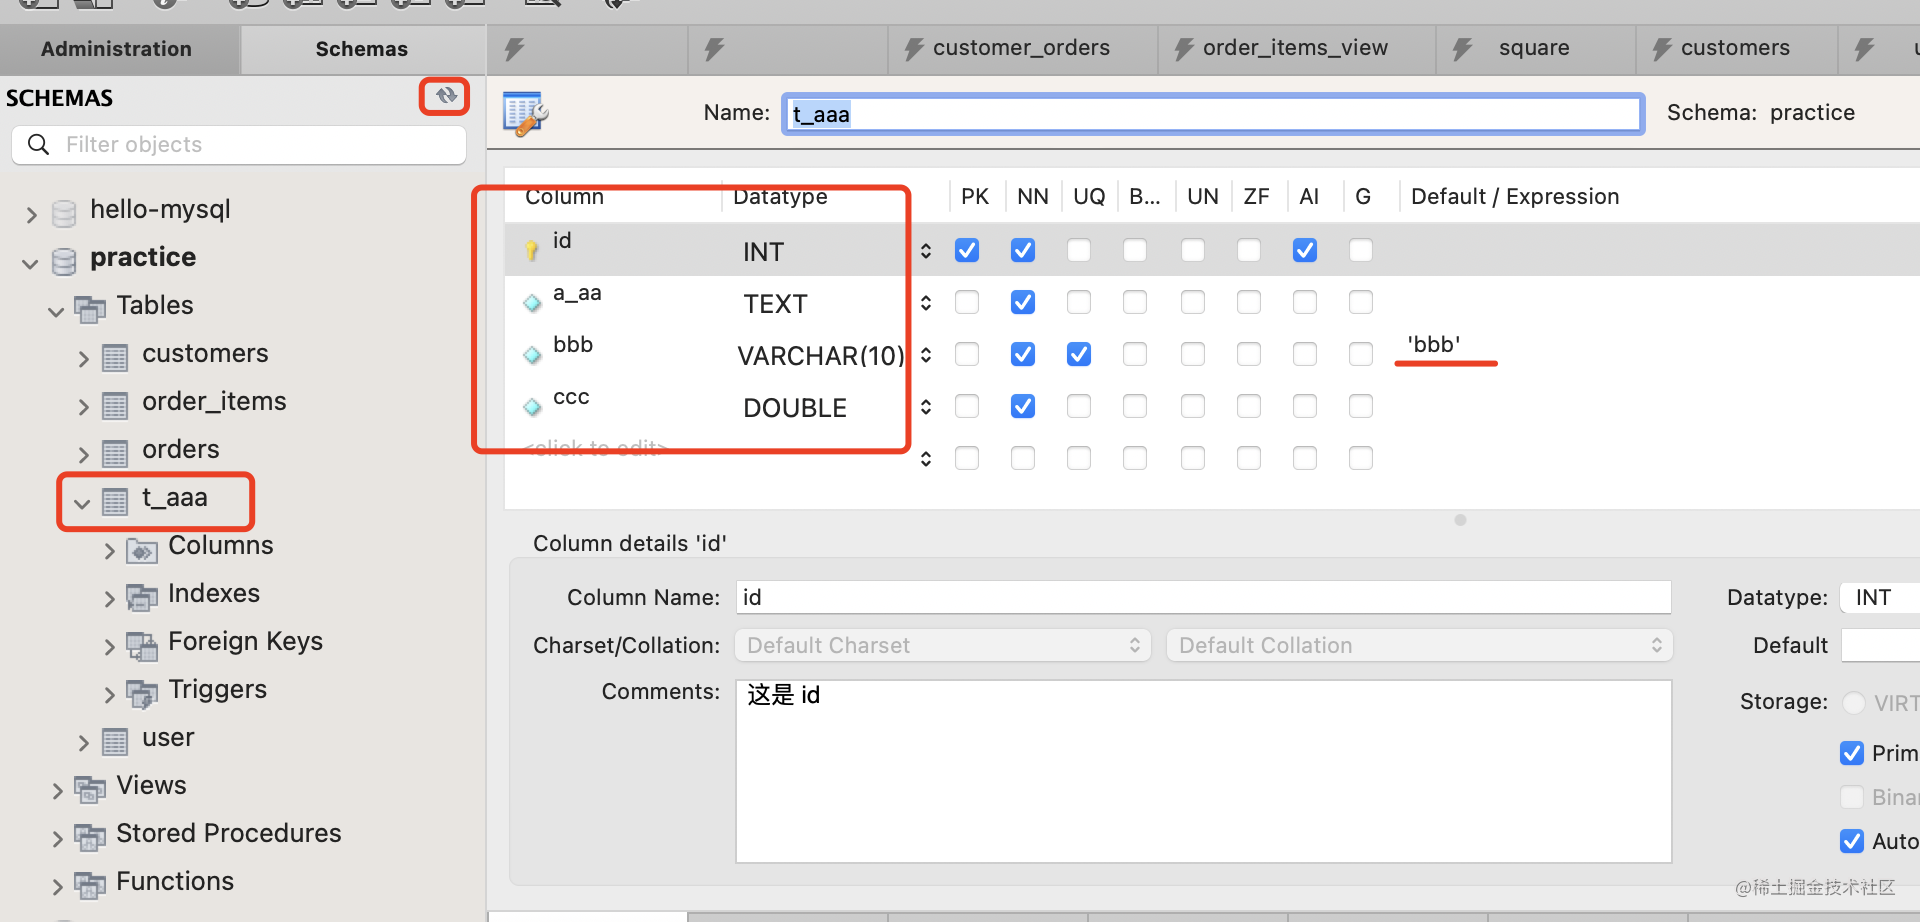Click the Stored Procedures folder icon
Viewport: 1920px width, 922px height.
coord(90,837)
